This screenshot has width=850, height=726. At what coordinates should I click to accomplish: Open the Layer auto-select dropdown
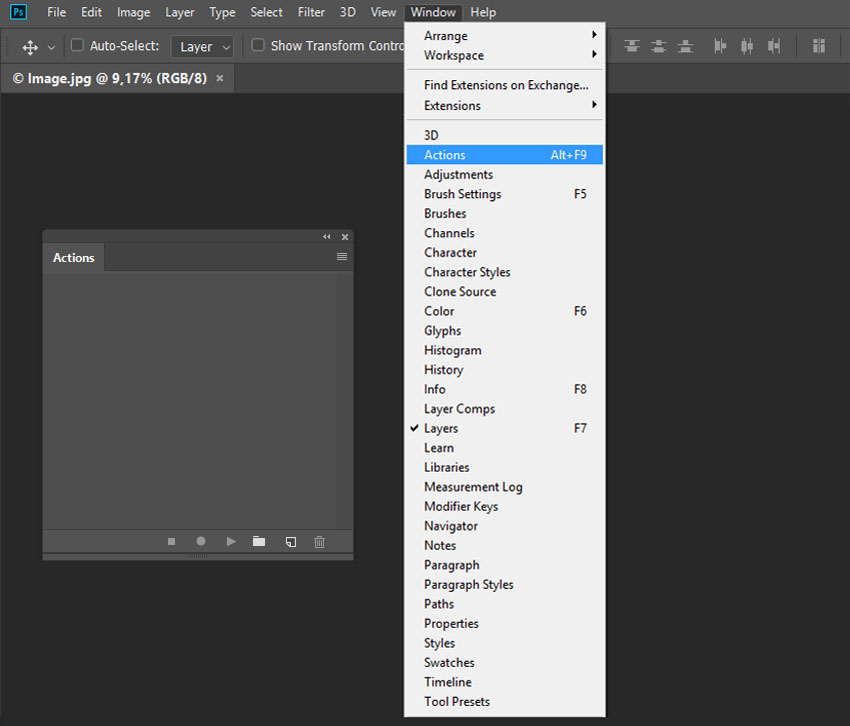pyautogui.click(x=202, y=47)
